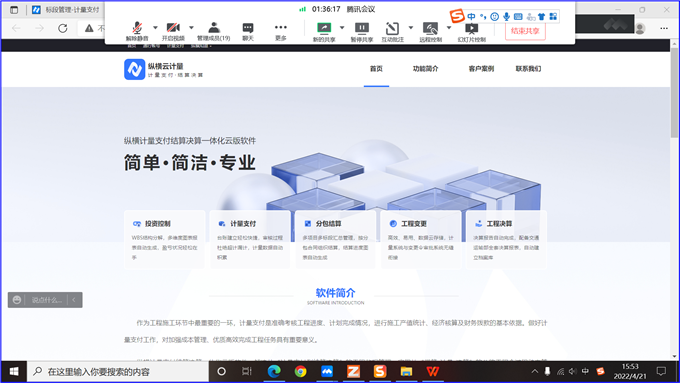The height and width of the screenshot is (384, 680).
Task: Expand the new share options arrow
Action: pos(342,28)
